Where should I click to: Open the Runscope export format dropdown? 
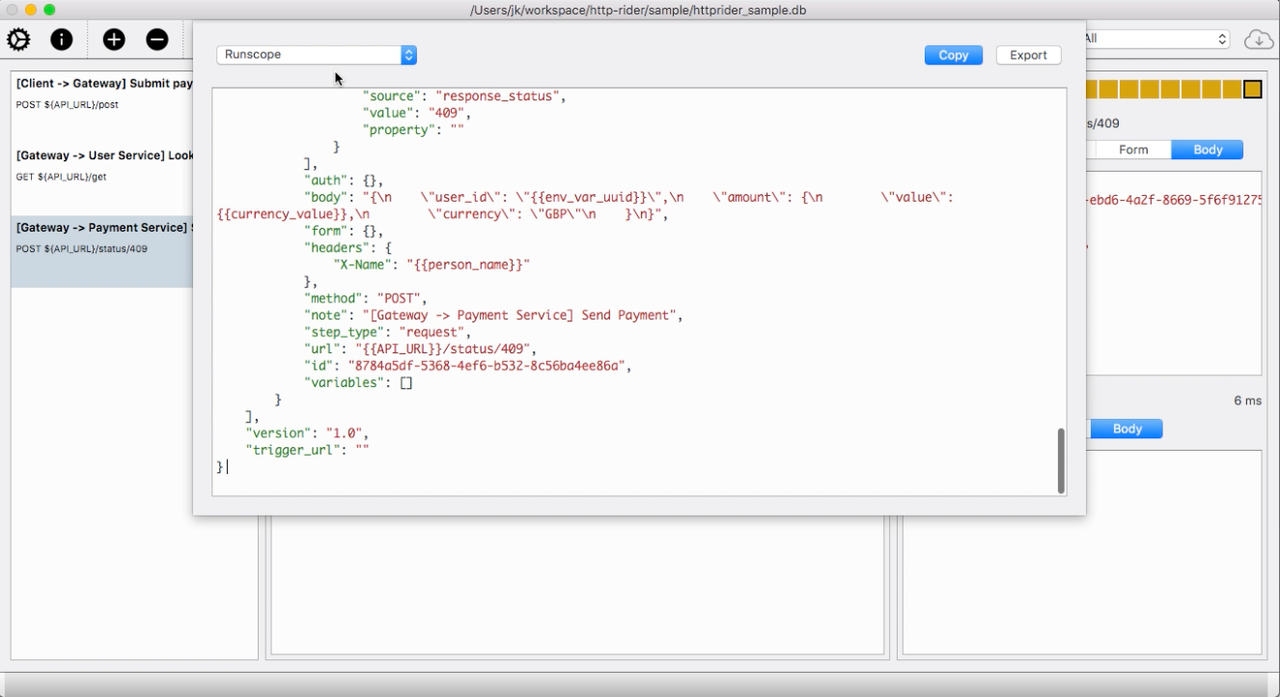[x=316, y=55]
